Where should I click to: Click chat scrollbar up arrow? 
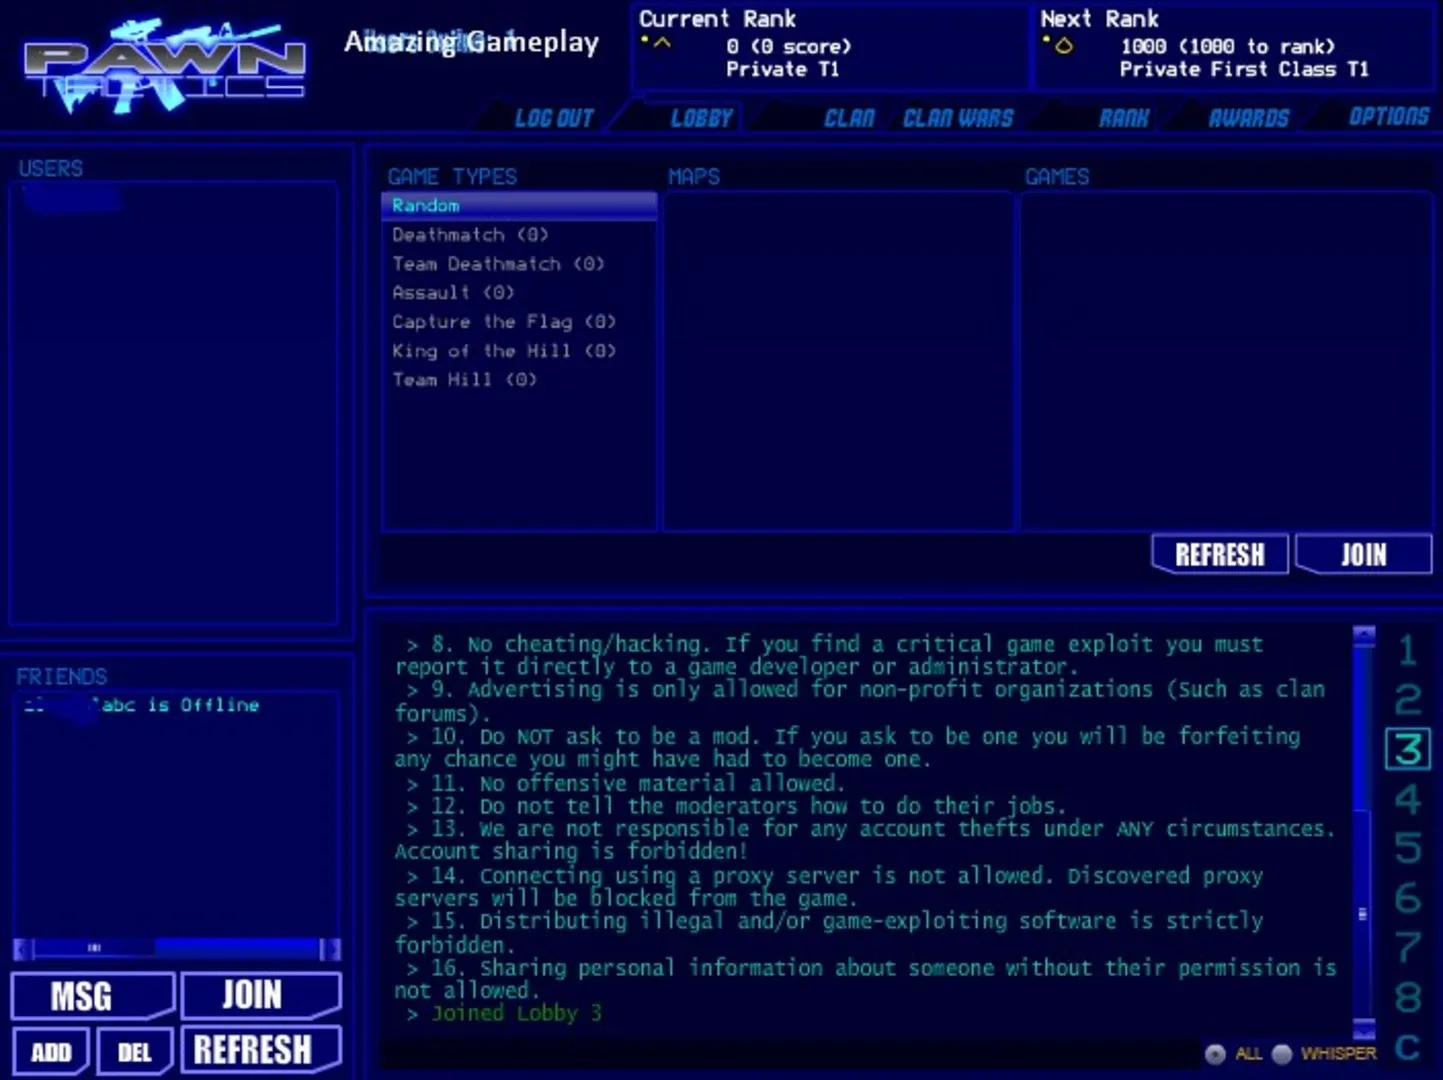(x=1364, y=634)
